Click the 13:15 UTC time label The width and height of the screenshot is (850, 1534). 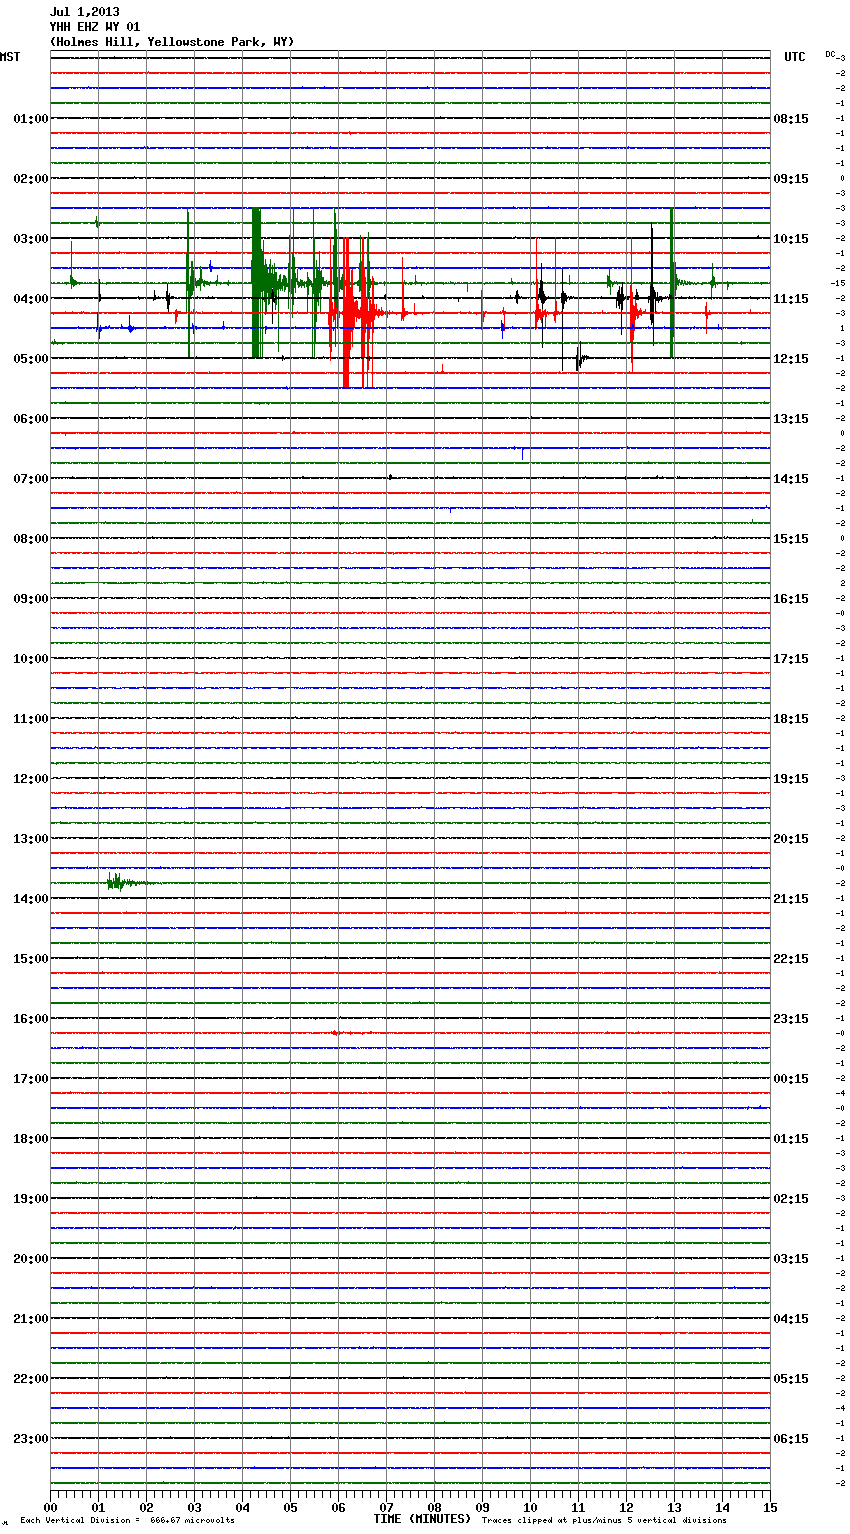tap(791, 419)
